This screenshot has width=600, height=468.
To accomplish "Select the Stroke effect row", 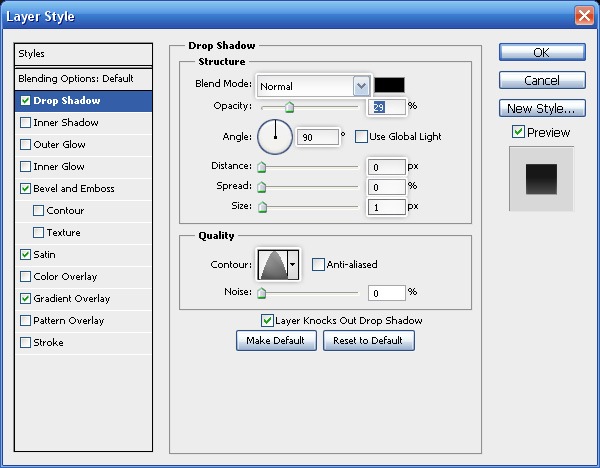I will pyautogui.click(x=83, y=343).
